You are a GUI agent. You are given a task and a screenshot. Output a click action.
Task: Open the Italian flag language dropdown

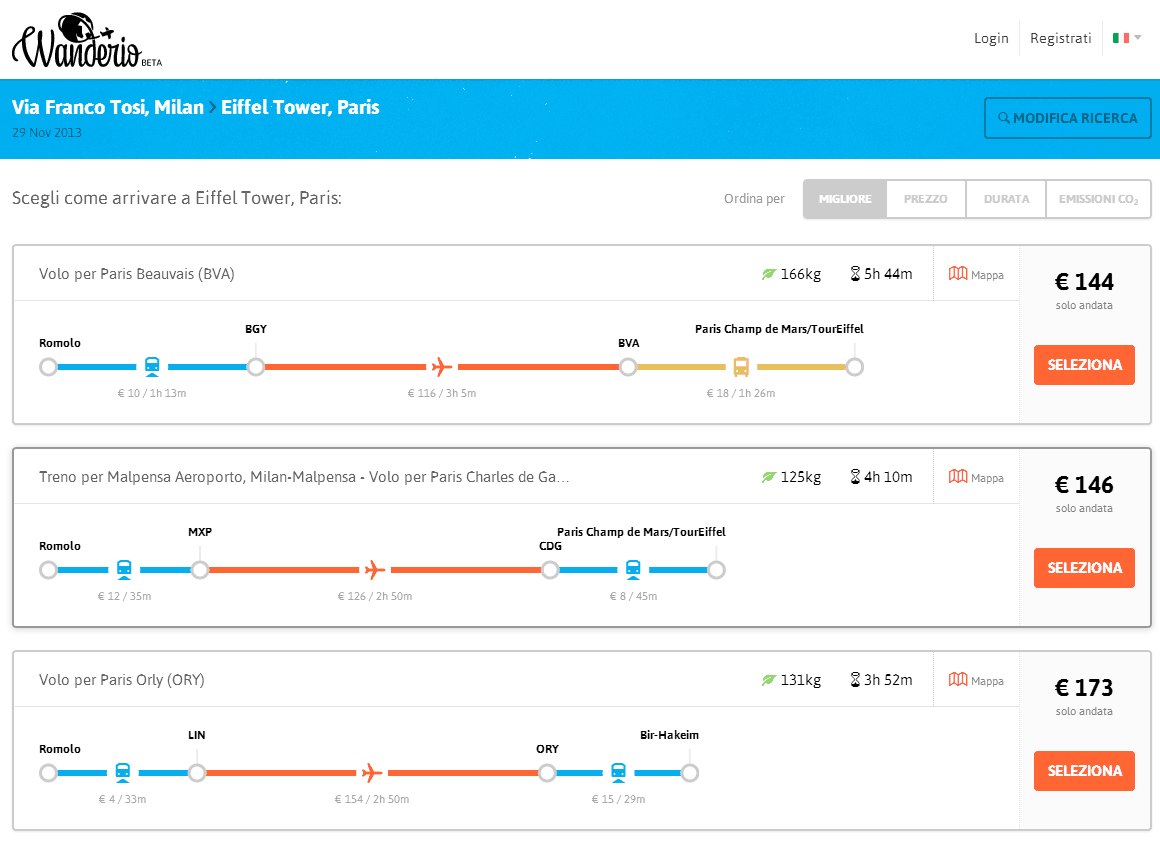coord(1127,38)
